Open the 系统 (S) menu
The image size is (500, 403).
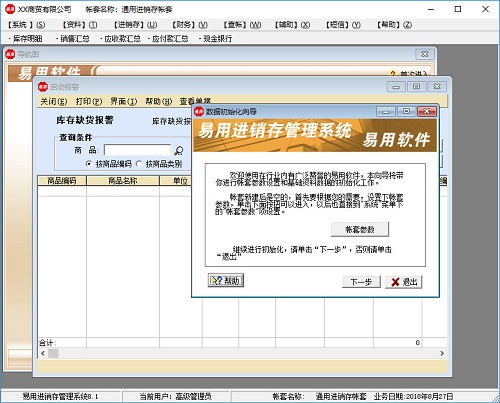click(26, 25)
